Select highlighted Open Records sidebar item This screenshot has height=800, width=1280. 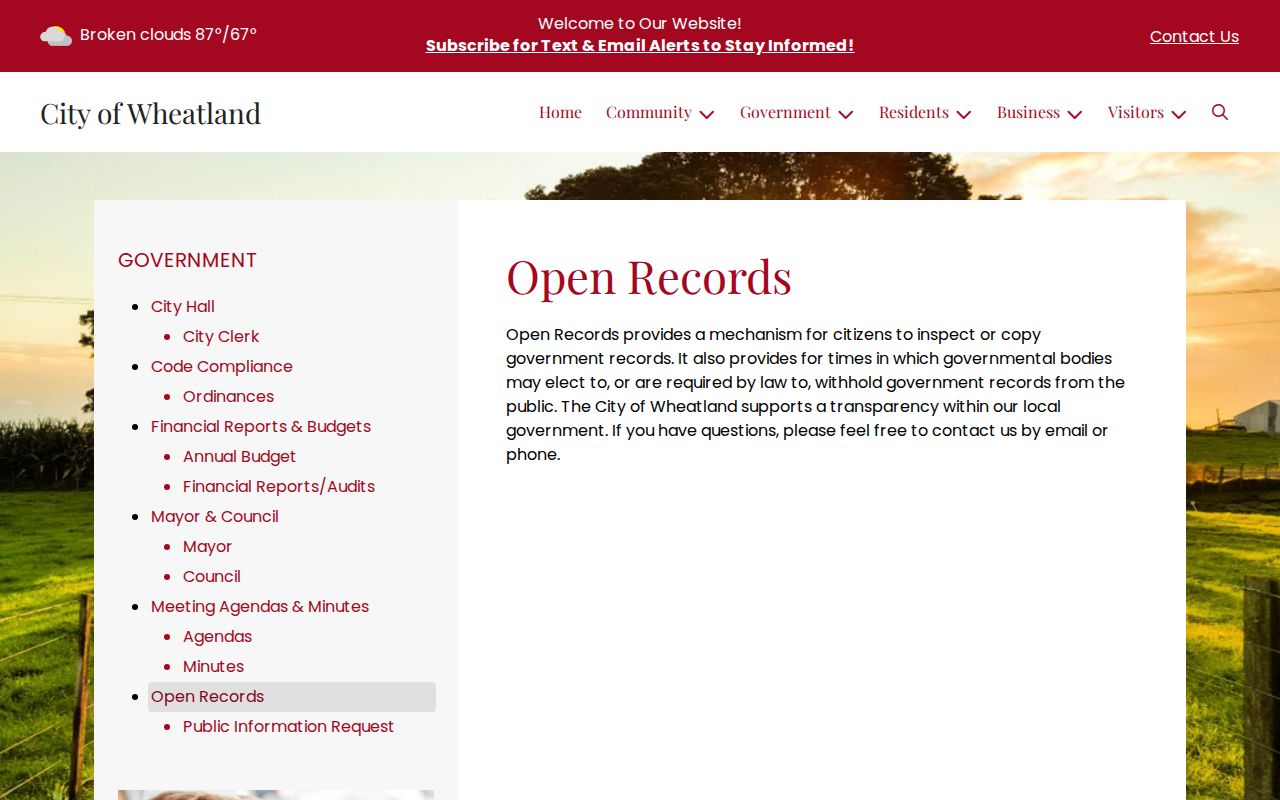click(x=292, y=697)
